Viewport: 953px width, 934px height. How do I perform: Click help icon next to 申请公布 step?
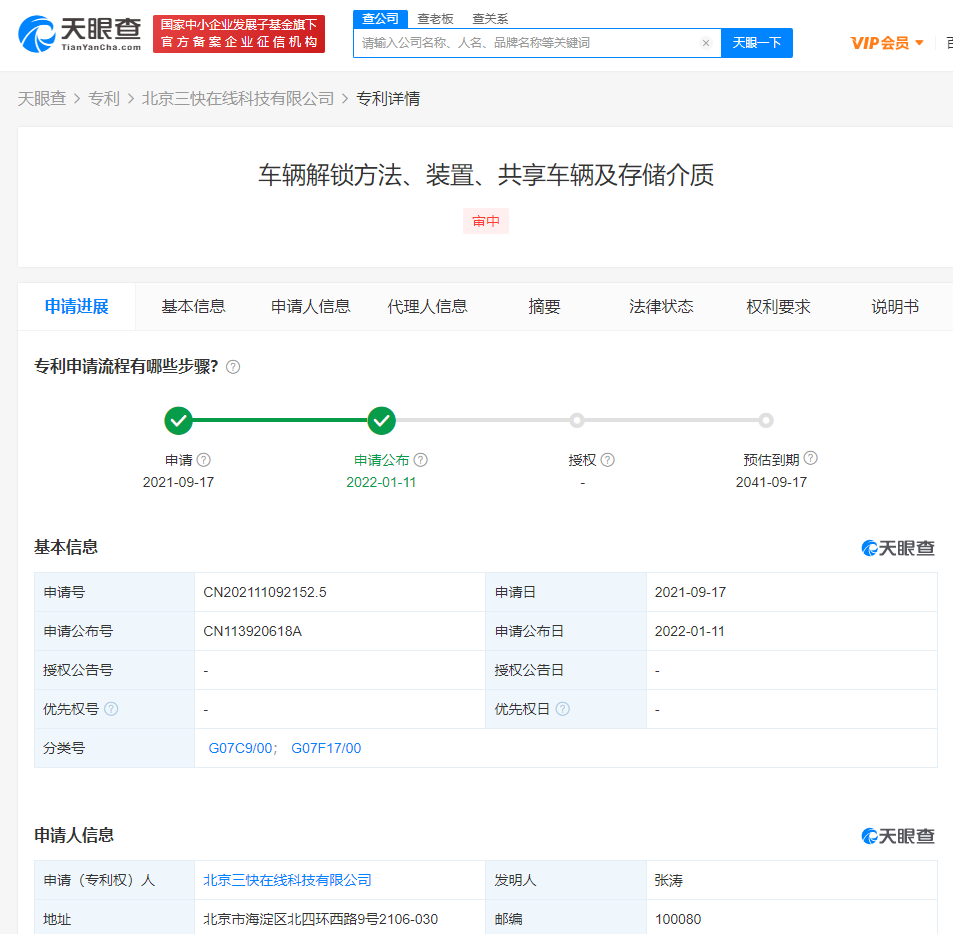[421, 460]
